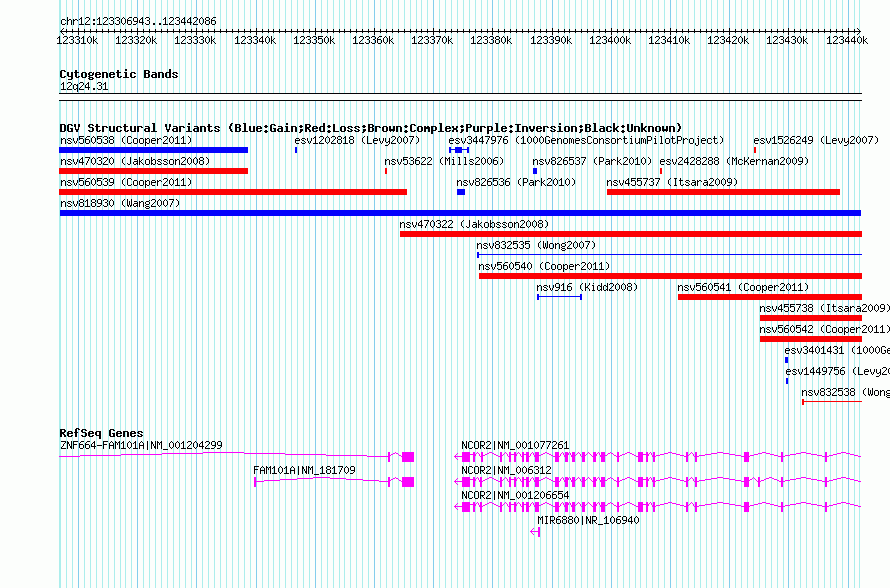The height and width of the screenshot is (588, 890).
Task: Click the nsv560539 (Cooper2011) red bar
Action: [233, 192]
